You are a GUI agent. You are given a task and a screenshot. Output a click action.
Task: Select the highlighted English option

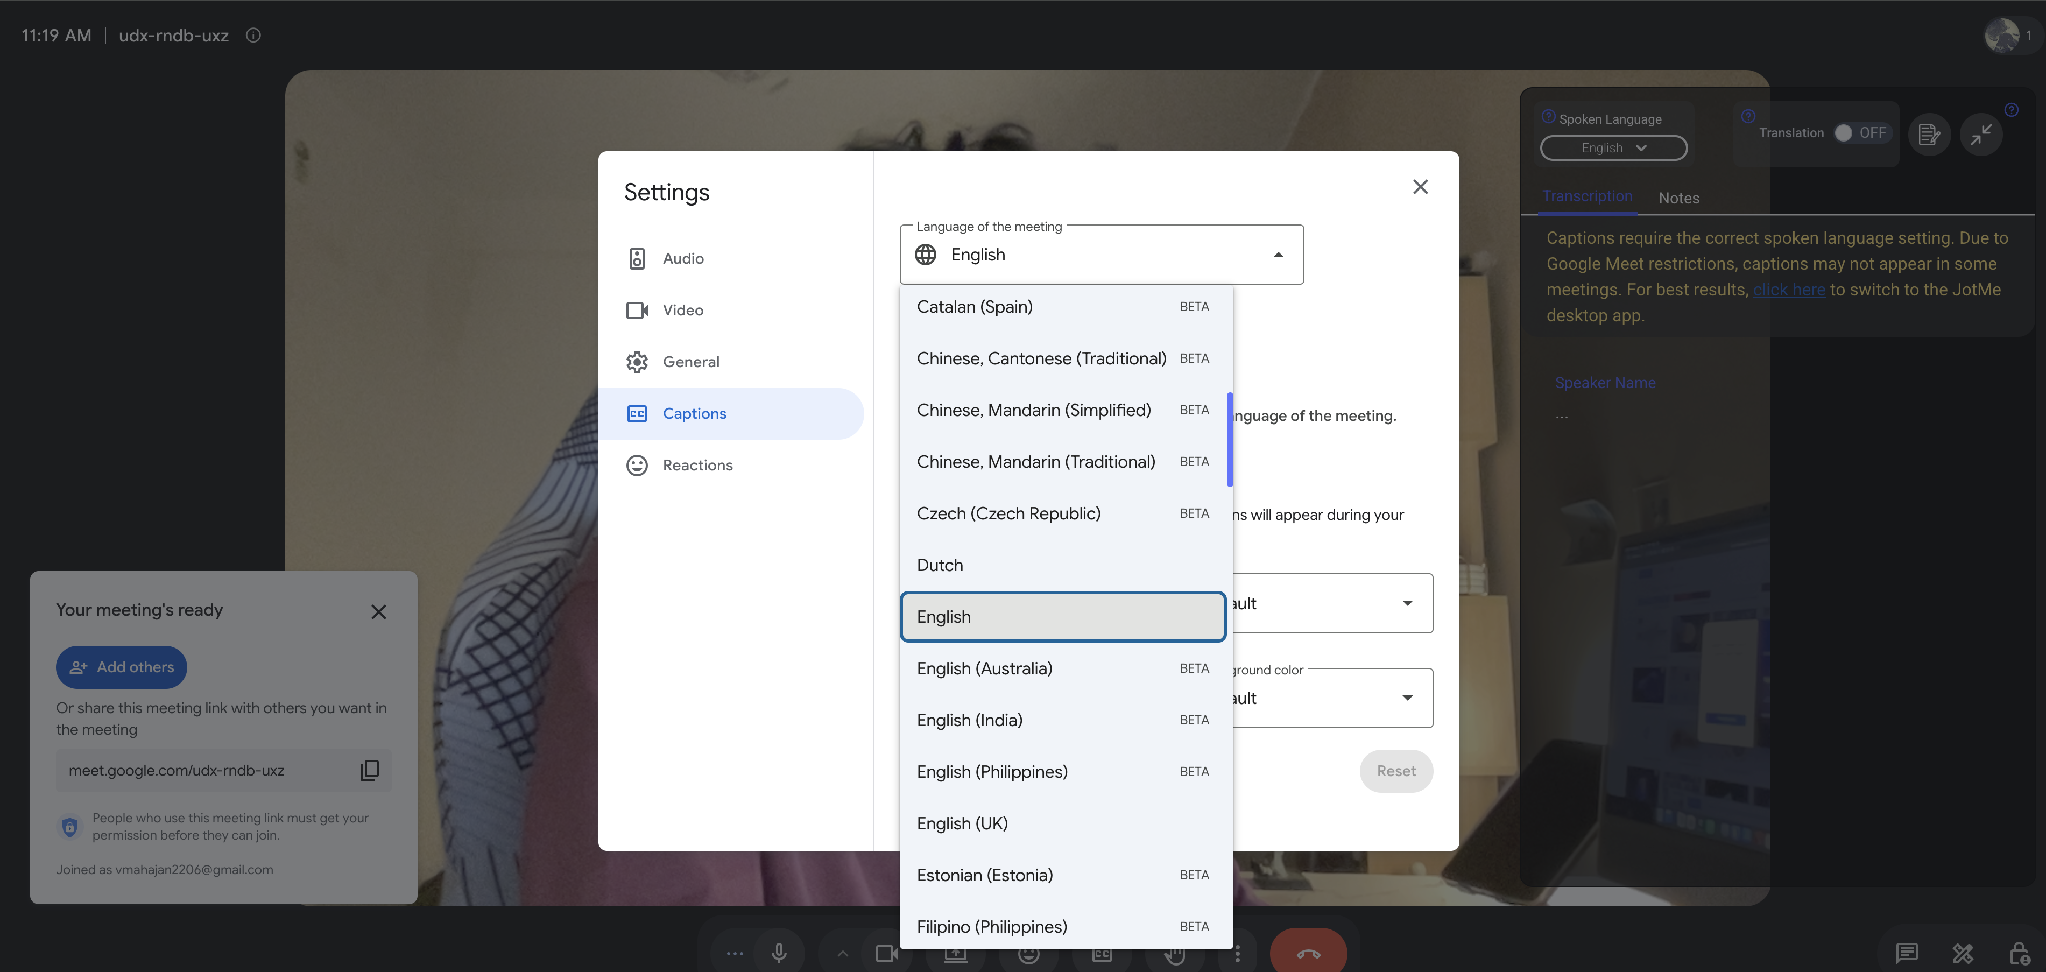(x=1063, y=617)
